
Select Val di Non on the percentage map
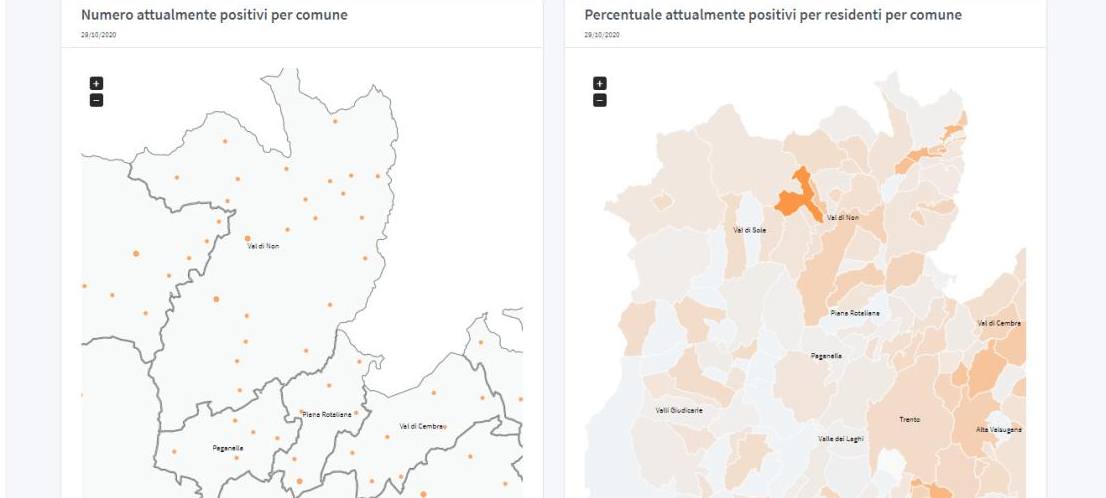pos(843,217)
